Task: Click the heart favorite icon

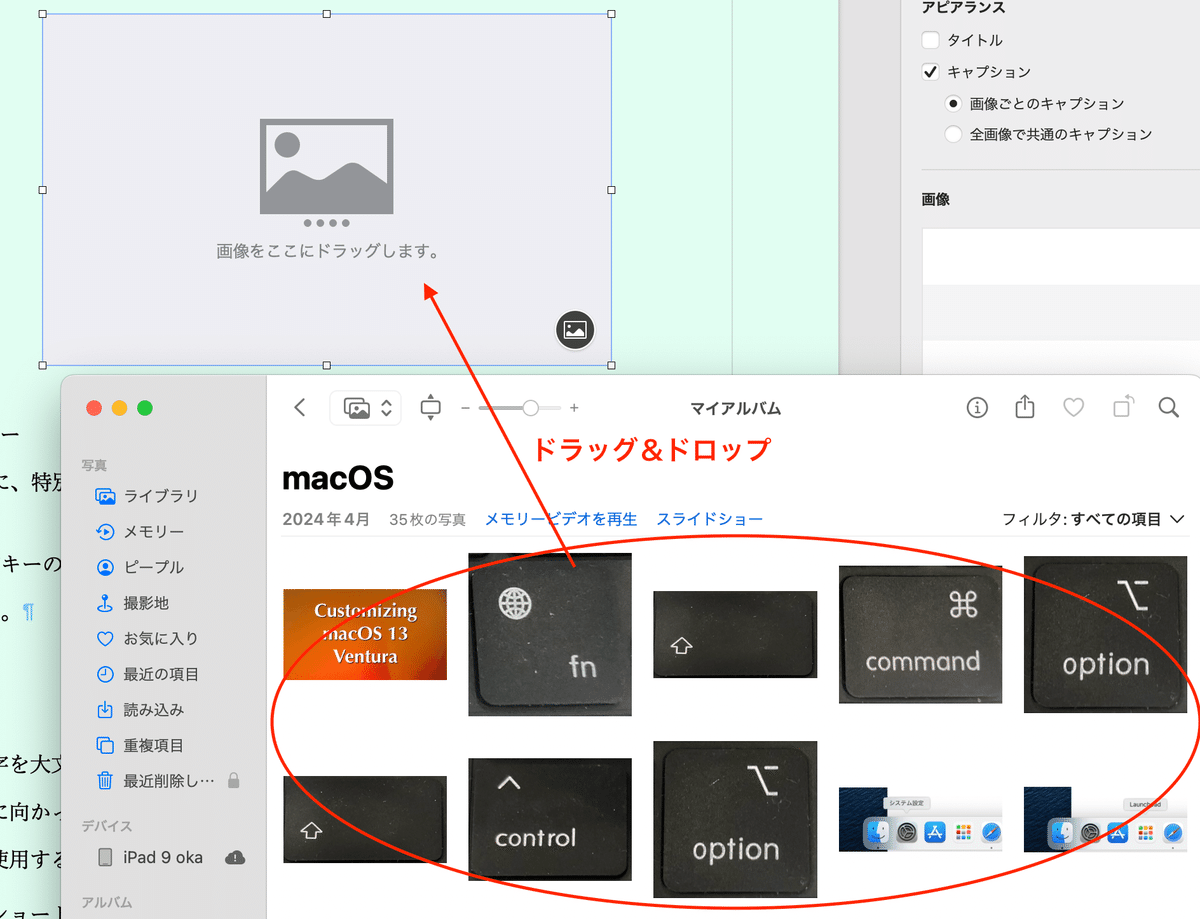Action: [x=1073, y=407]
